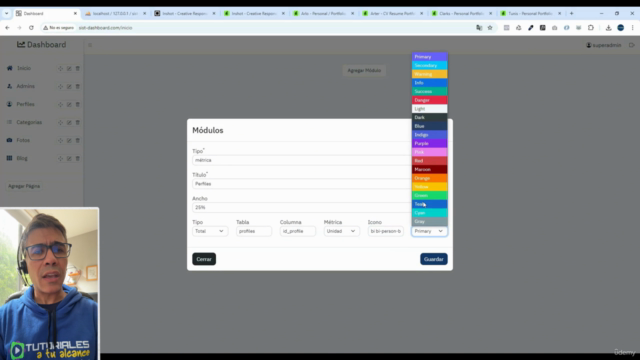Open the browser downloads icon

point(608,28)
